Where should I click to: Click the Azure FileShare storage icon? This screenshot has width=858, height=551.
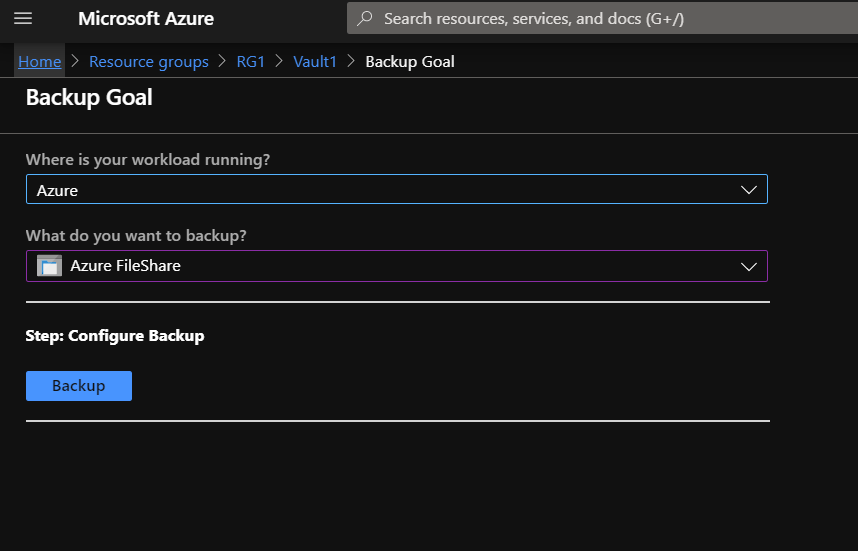coord(49,266)
